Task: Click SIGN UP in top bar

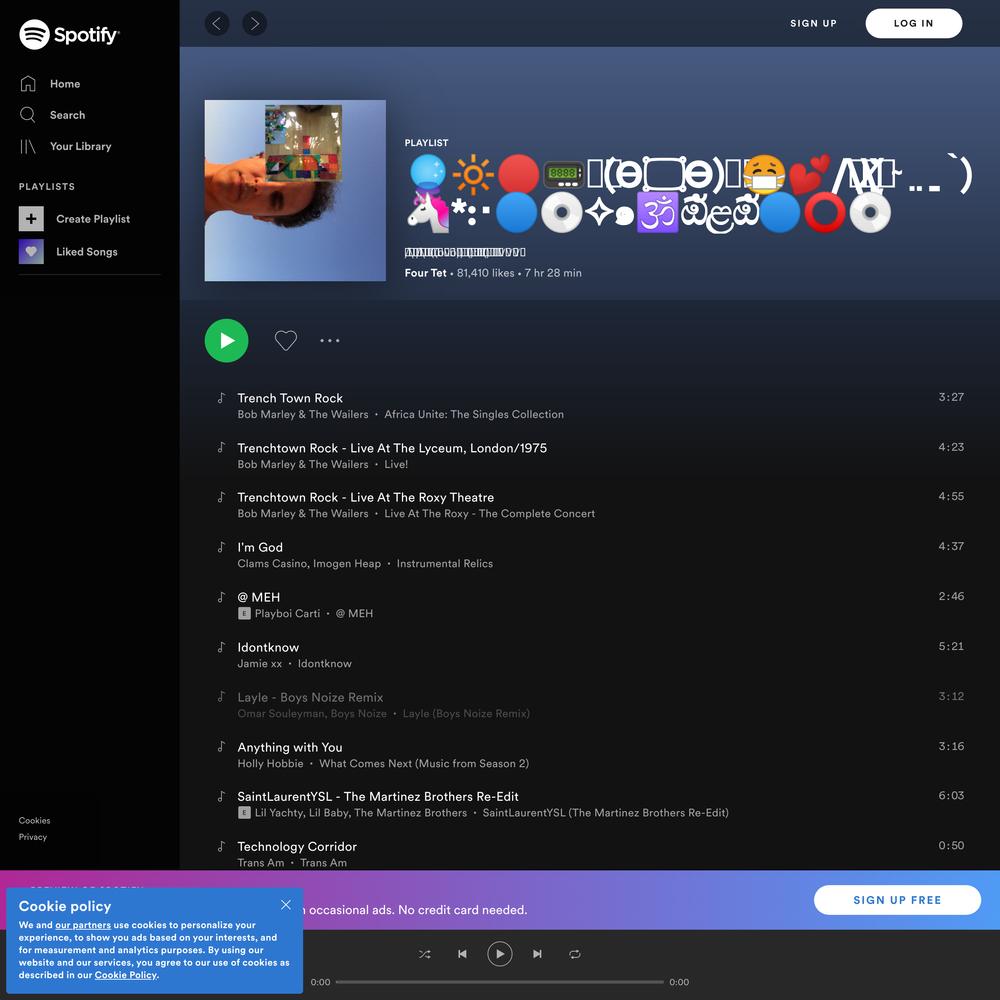Action: point(813,24)
